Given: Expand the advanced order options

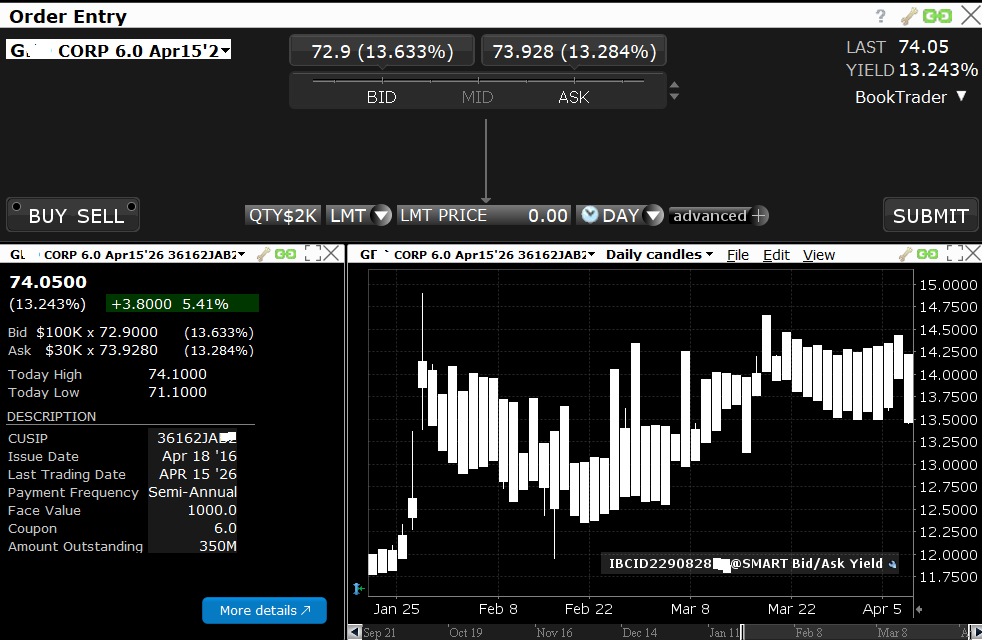Looking at the screenshot, I should 718,216.
